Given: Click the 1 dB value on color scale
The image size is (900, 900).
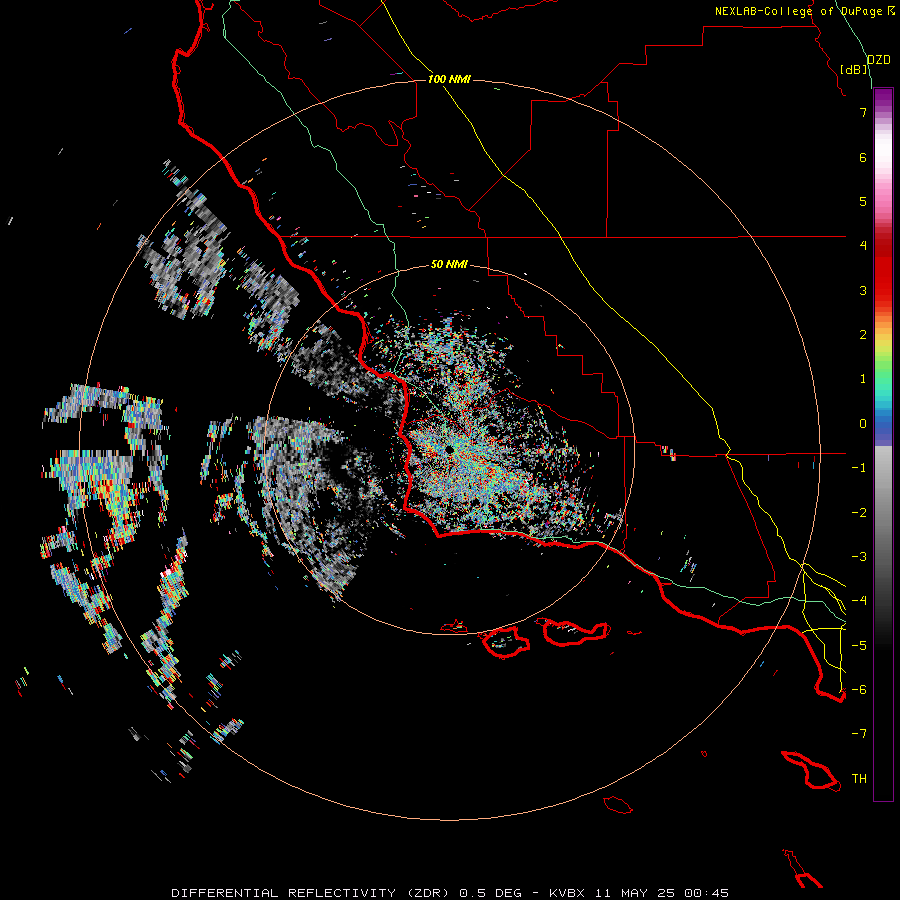Looking at the screenshot, I should [863, 379].
